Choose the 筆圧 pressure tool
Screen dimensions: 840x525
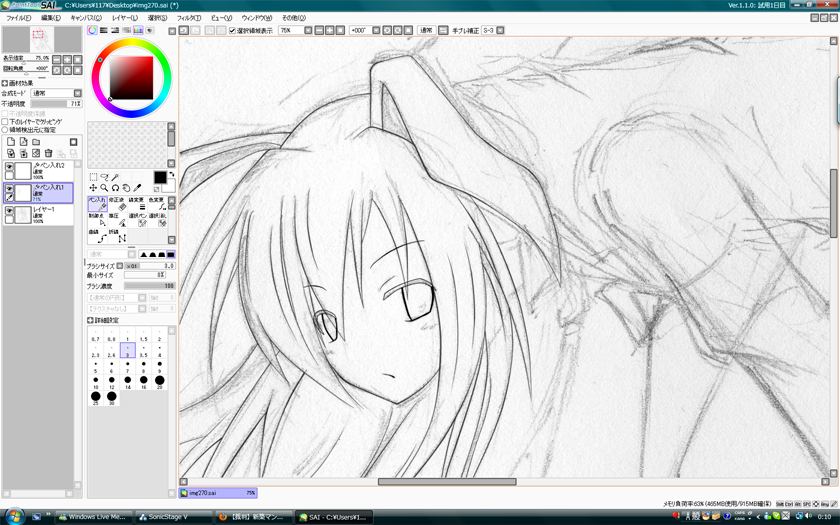117,220
